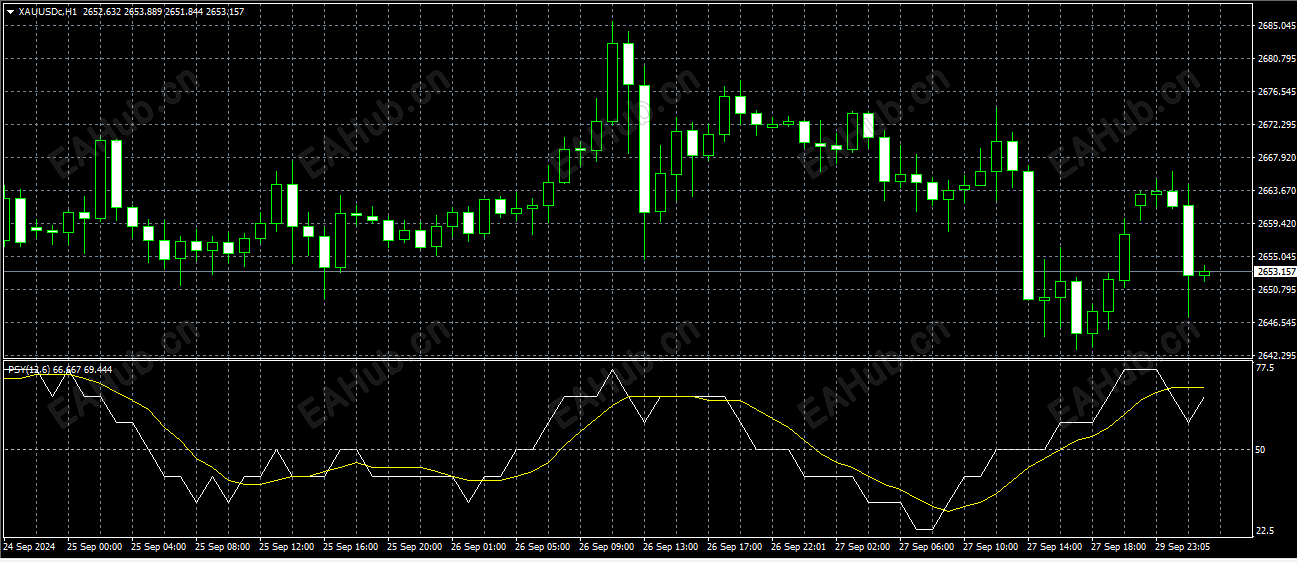Click the 24 Sep 2024 time label
The image size is (1297, 562).
coord(28,547)
